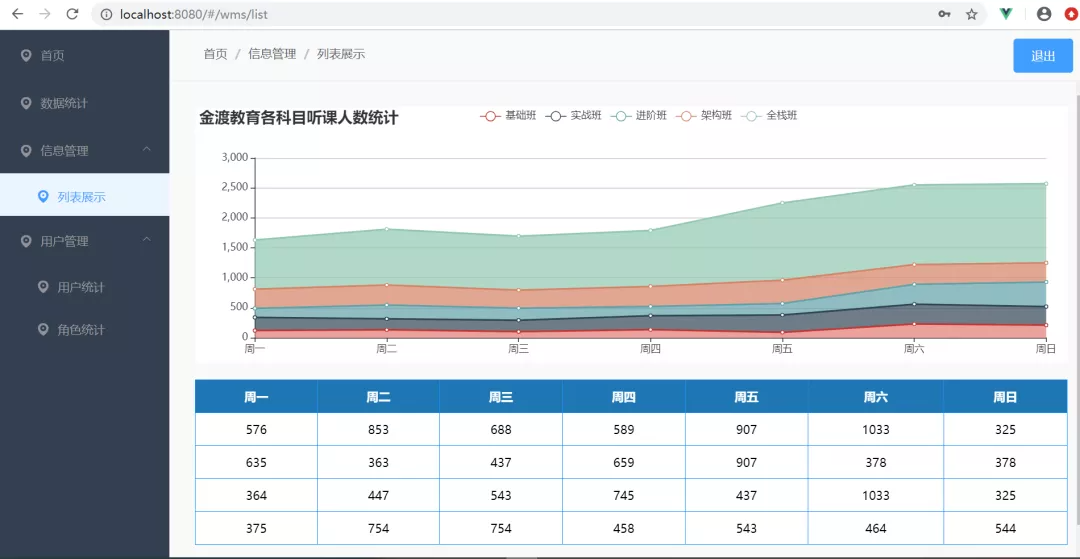This screenshot has width=1080, height=559.
Task: Click the red update arrow icon
Action: pos(1072,14)
